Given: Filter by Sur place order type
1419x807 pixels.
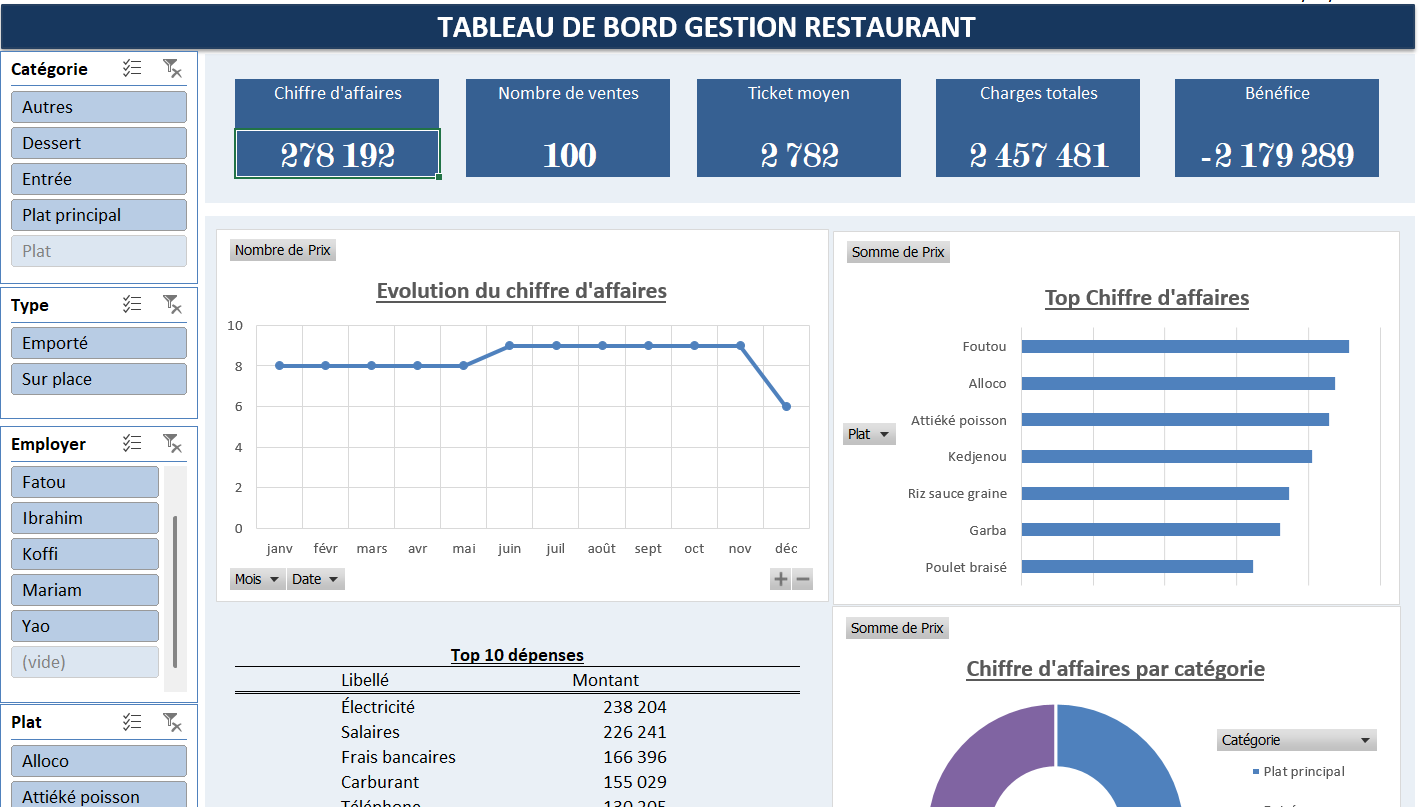Looking at the screenshot, I should [99, 379].
